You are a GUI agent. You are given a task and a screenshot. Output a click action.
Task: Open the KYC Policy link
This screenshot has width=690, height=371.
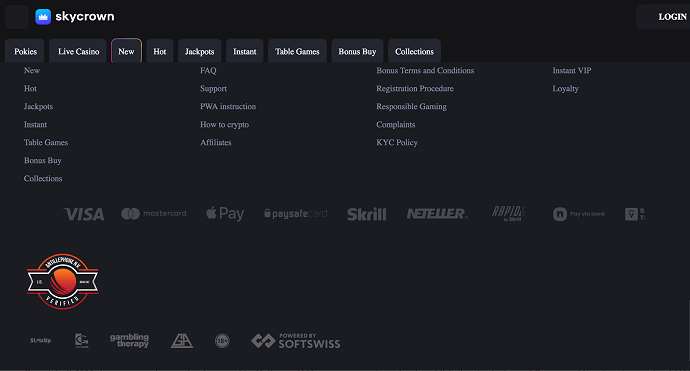[x=397, y=143]
